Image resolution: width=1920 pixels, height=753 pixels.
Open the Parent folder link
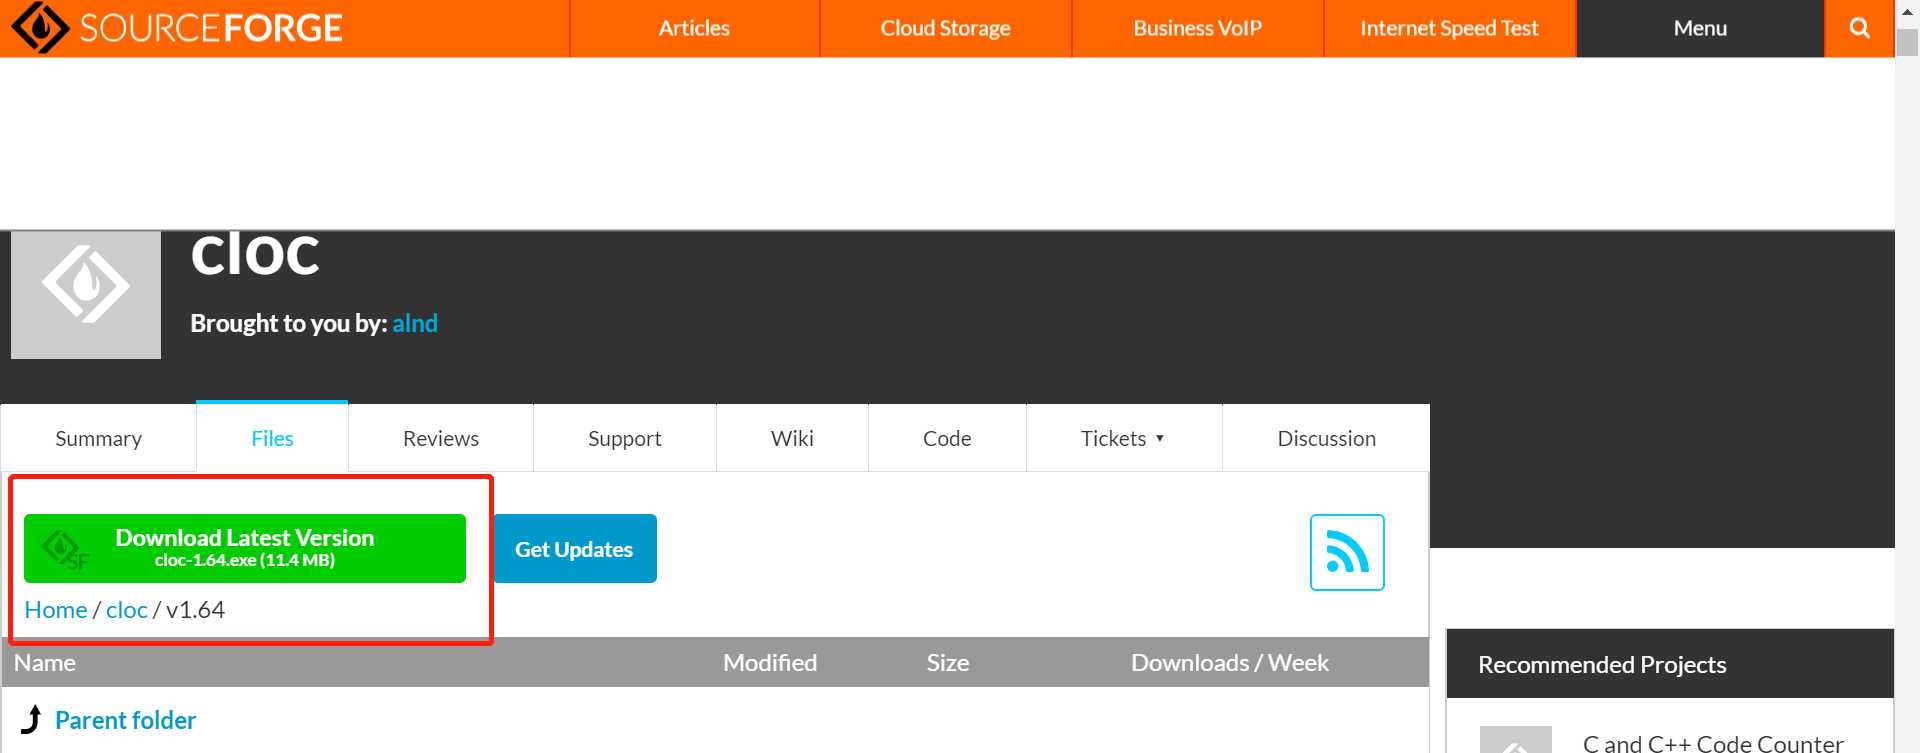click(125, 720)
